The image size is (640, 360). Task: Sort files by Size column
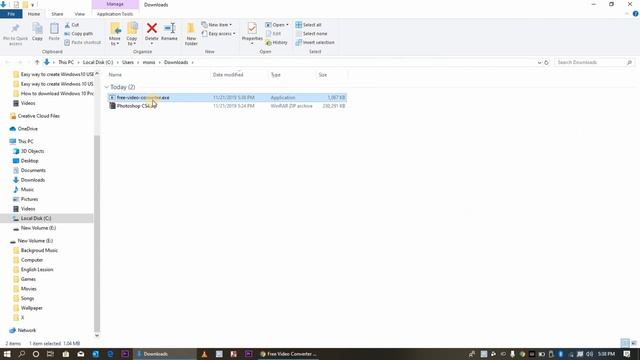click(x=323, y=75)
